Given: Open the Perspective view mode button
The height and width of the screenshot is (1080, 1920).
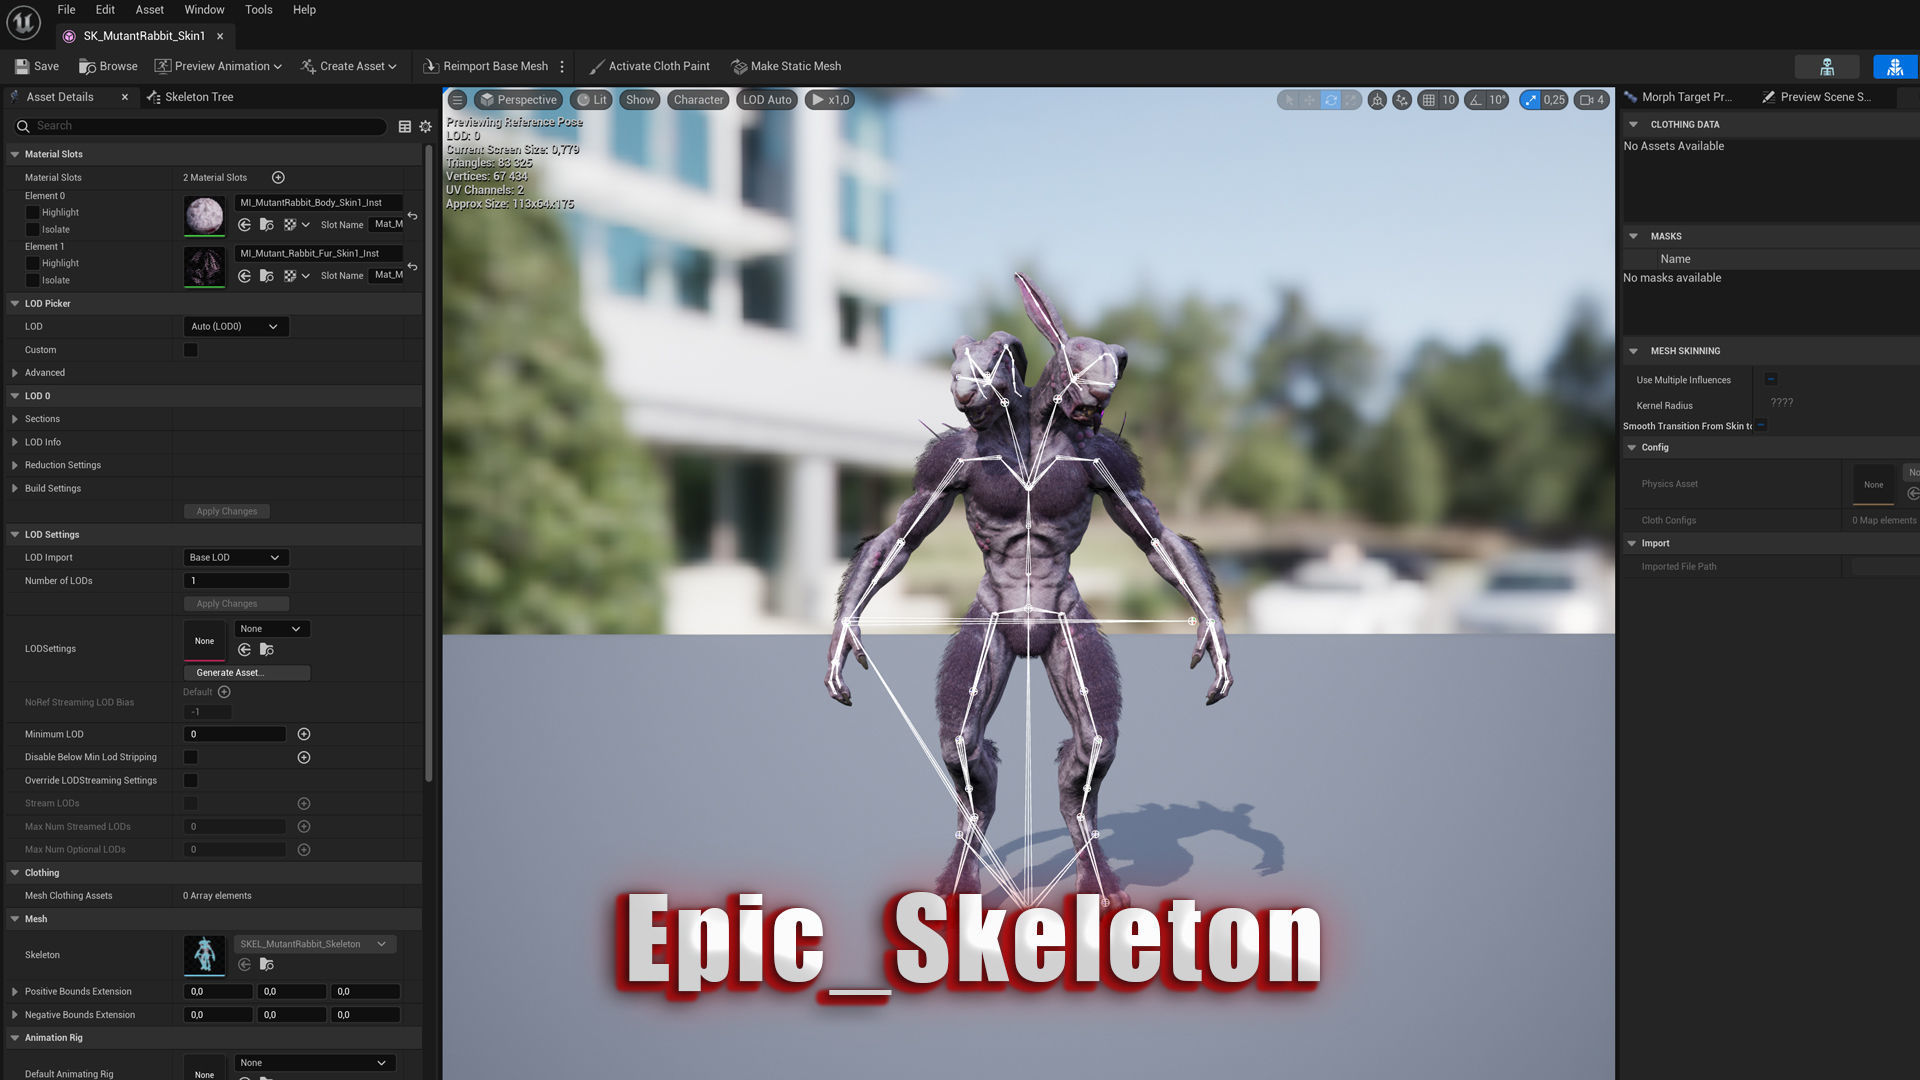Looking at the screenshot, I should click(517, 100).
